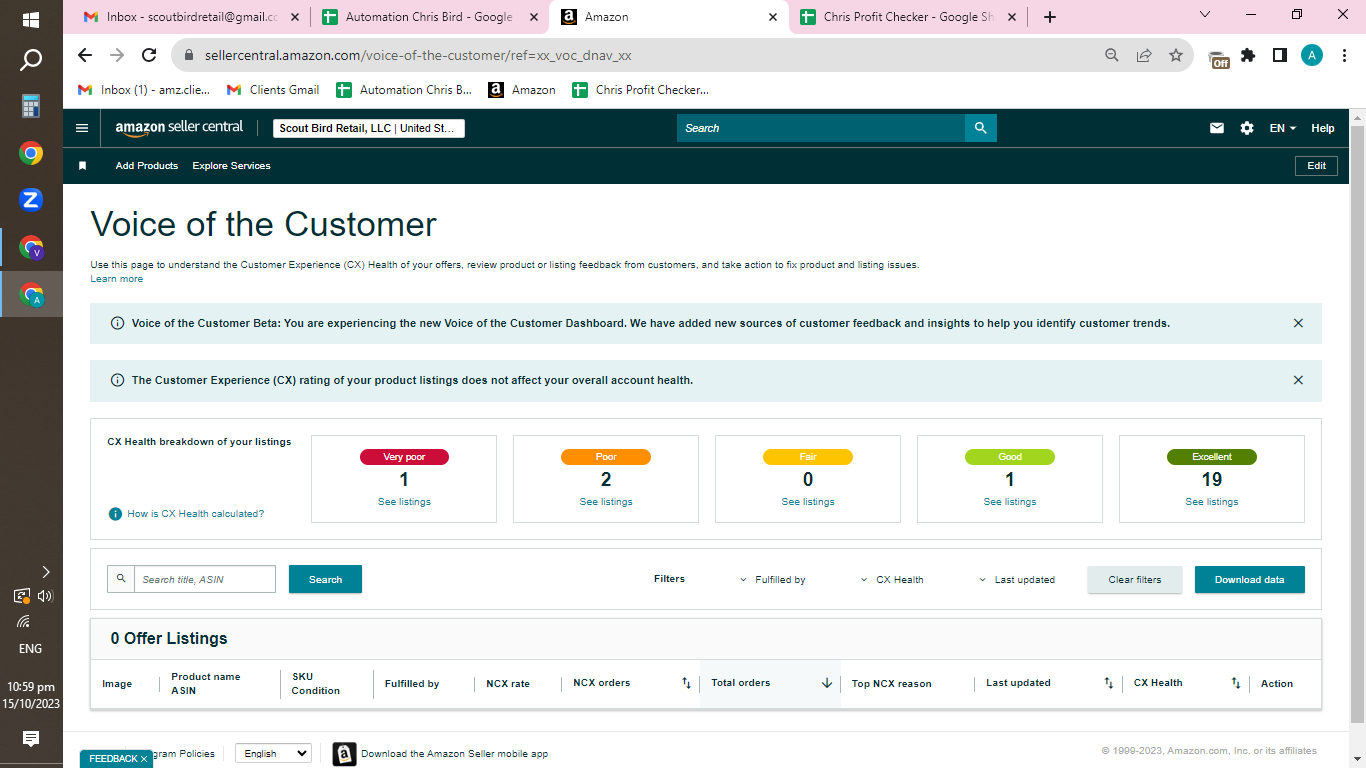Viewport: 1366px width, 768px height.
Task: Open the Chrome extensions puzzle icon
Action: 1248,55
